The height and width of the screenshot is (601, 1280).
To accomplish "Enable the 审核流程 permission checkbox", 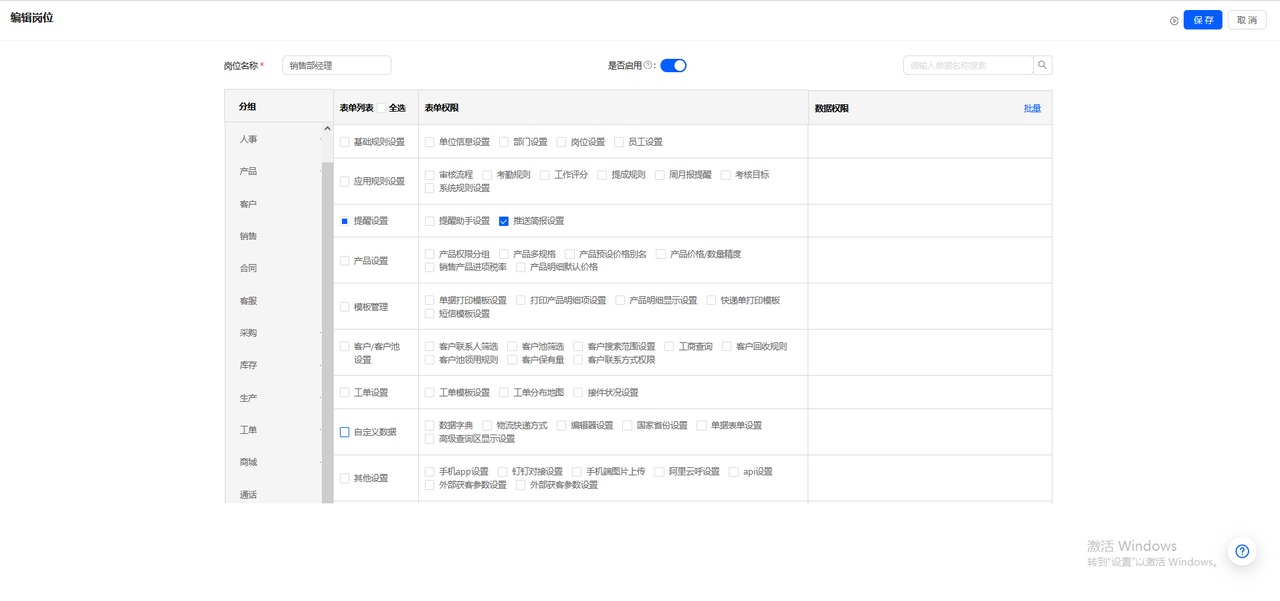I will 430,175.
